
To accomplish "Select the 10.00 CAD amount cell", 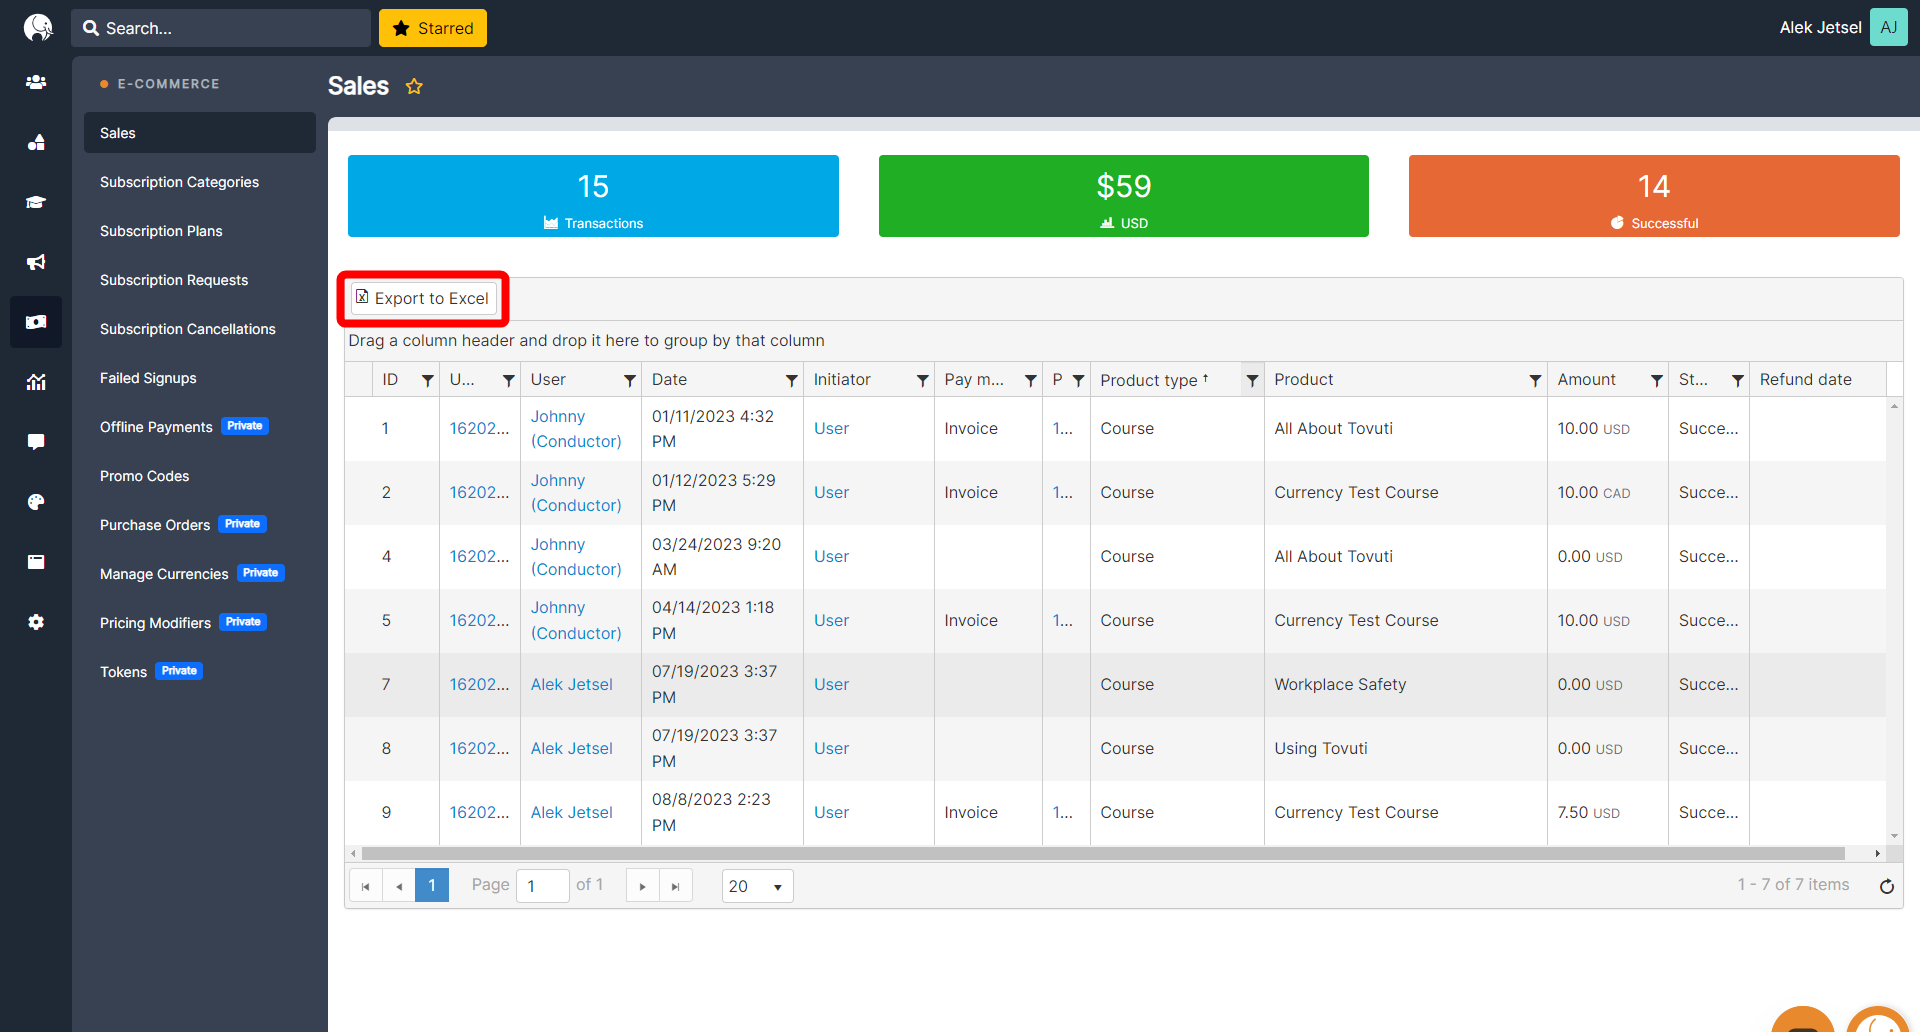I will [1607, 493].
